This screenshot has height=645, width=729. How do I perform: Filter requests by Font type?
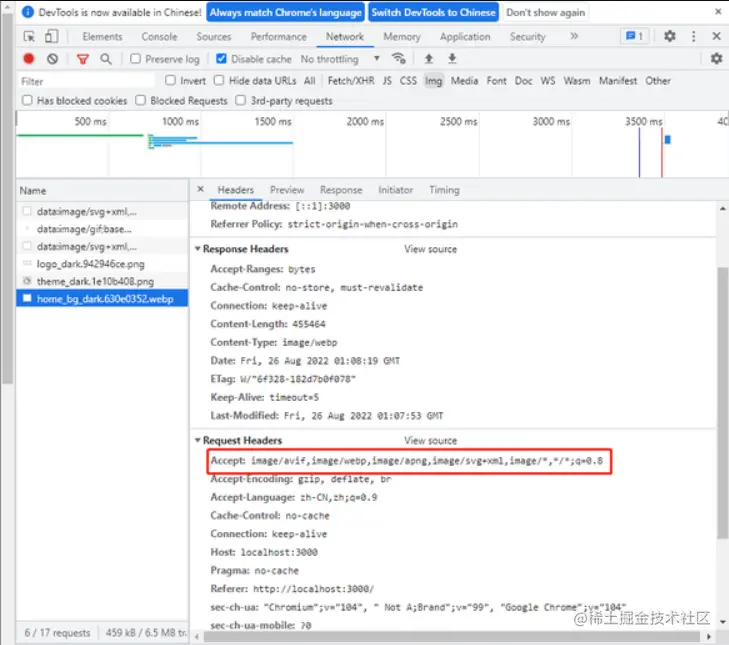[x=497, y=81]
